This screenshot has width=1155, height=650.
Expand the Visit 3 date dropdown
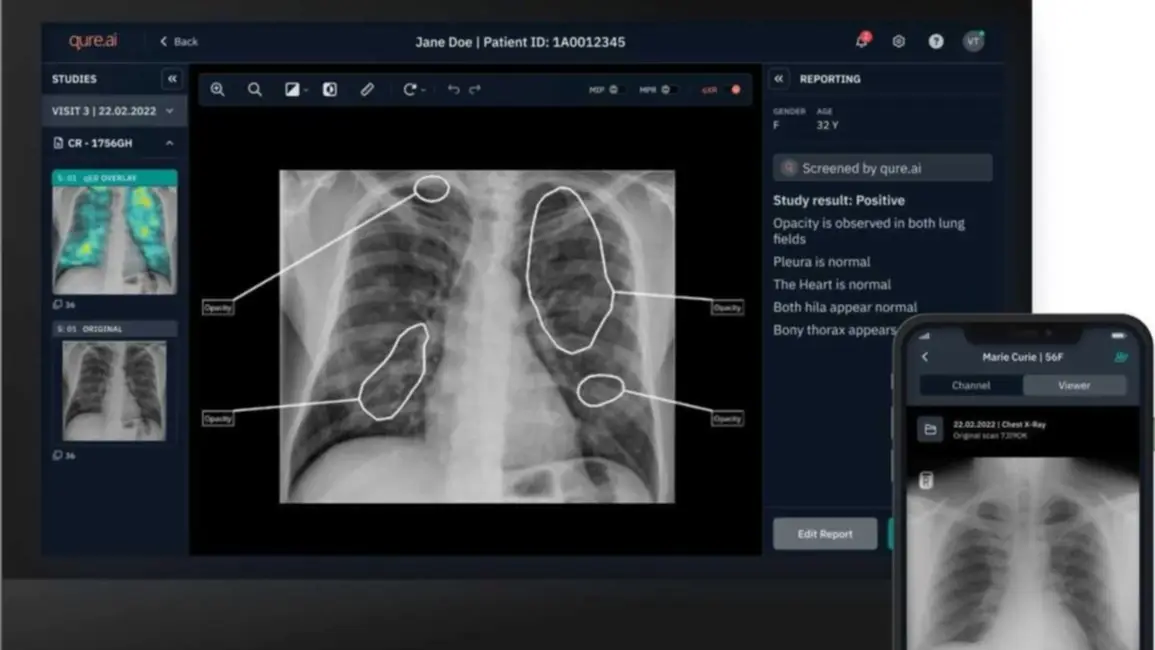click(x=170, y=111)
